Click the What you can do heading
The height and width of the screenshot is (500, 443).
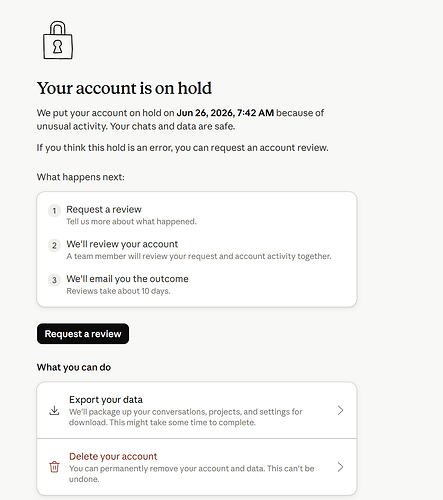[x=74, y=367]
